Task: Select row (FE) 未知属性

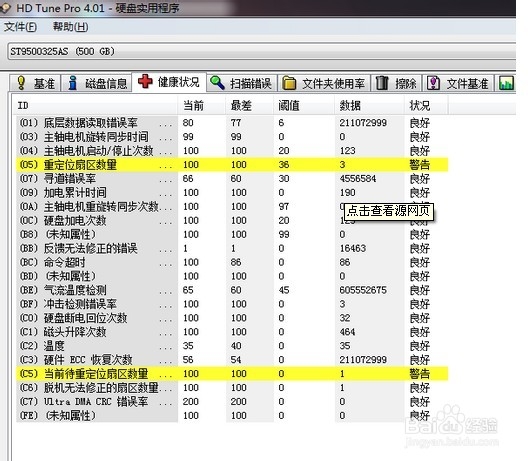Action: [x=232, y=416]
